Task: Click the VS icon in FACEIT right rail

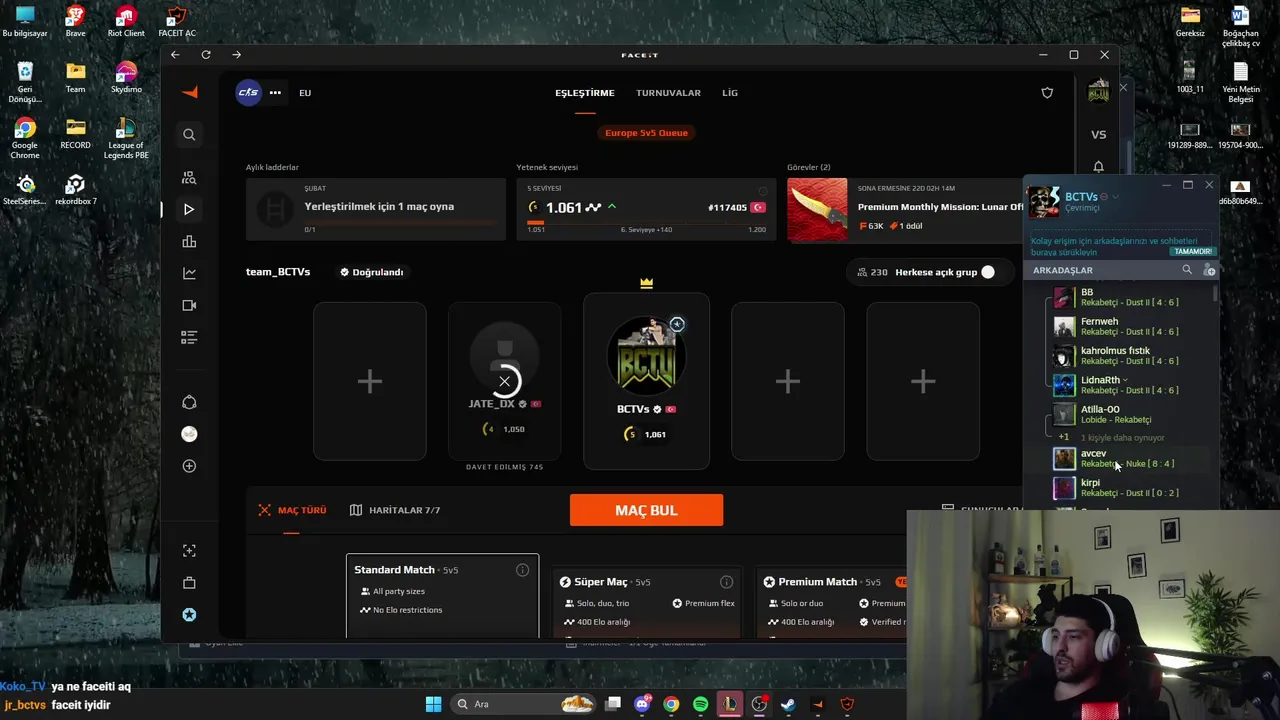Action: 1098,134
